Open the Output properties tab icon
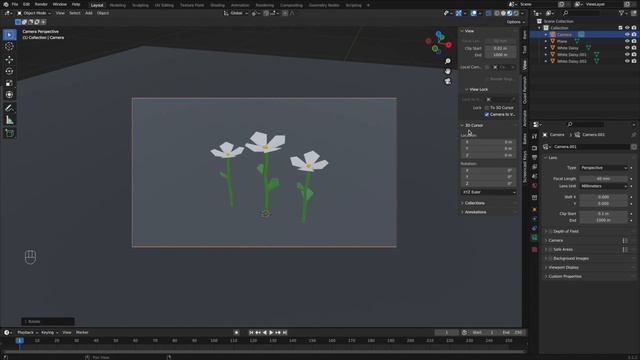Screen dimensions: 640x360 tap(534, 157)
